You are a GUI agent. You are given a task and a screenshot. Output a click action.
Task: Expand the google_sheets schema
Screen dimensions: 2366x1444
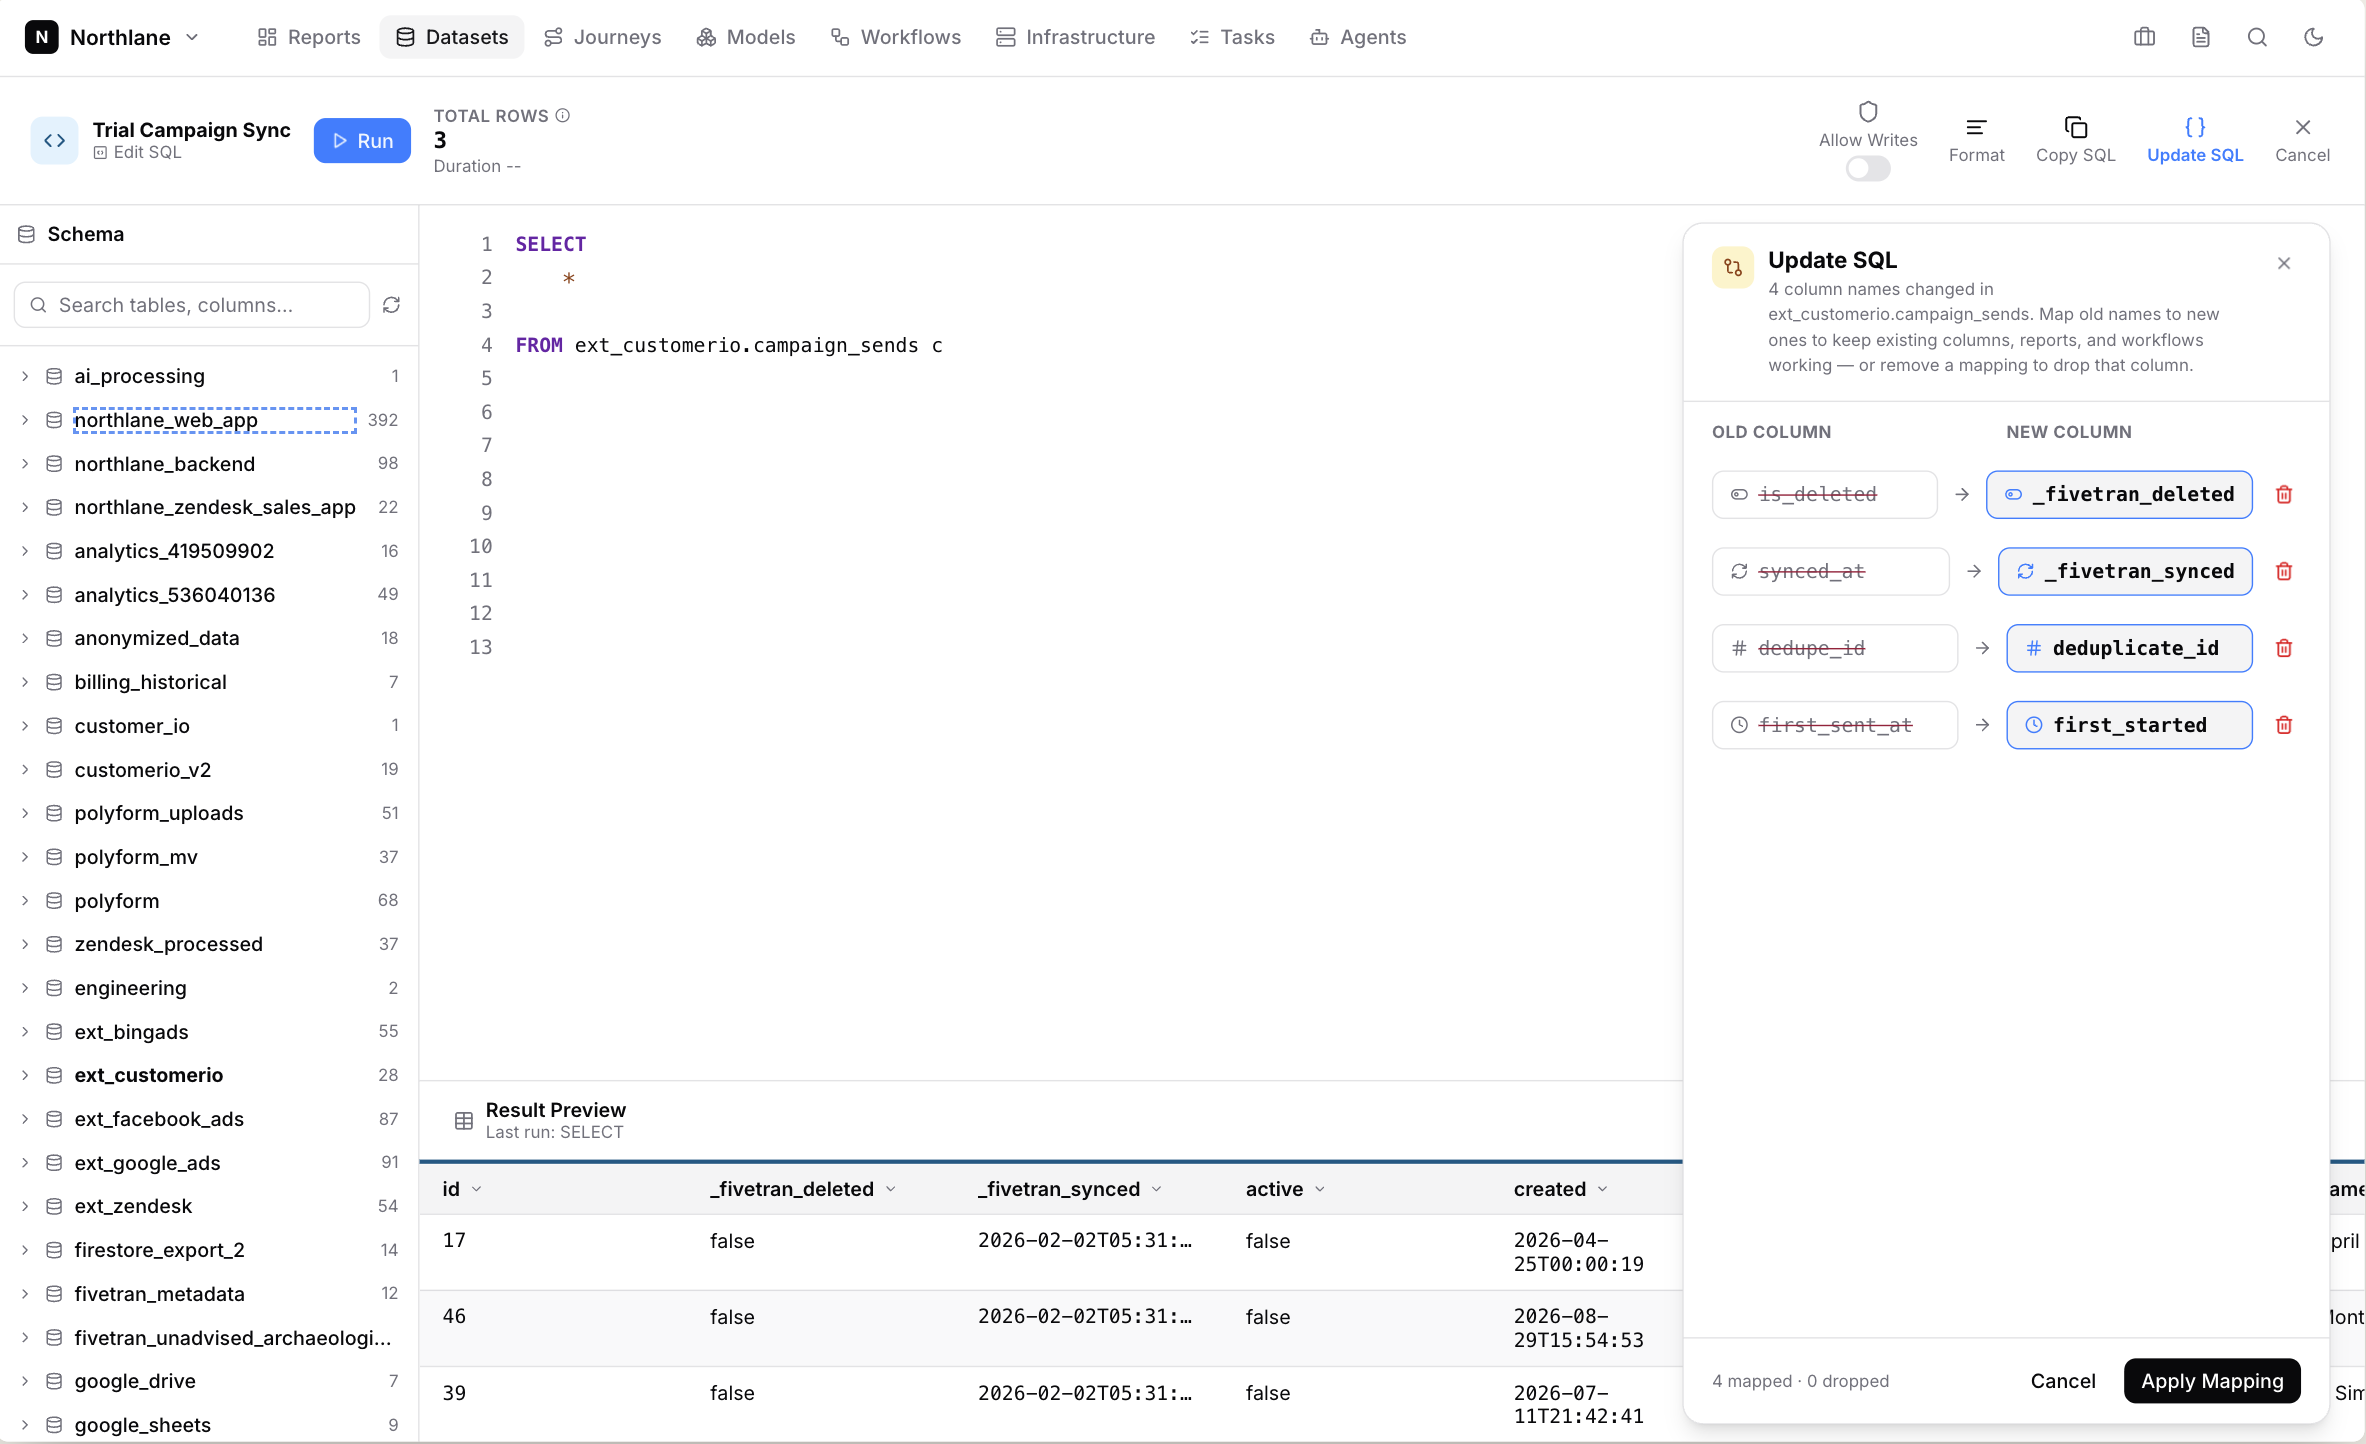click(x=25, y=1425)
